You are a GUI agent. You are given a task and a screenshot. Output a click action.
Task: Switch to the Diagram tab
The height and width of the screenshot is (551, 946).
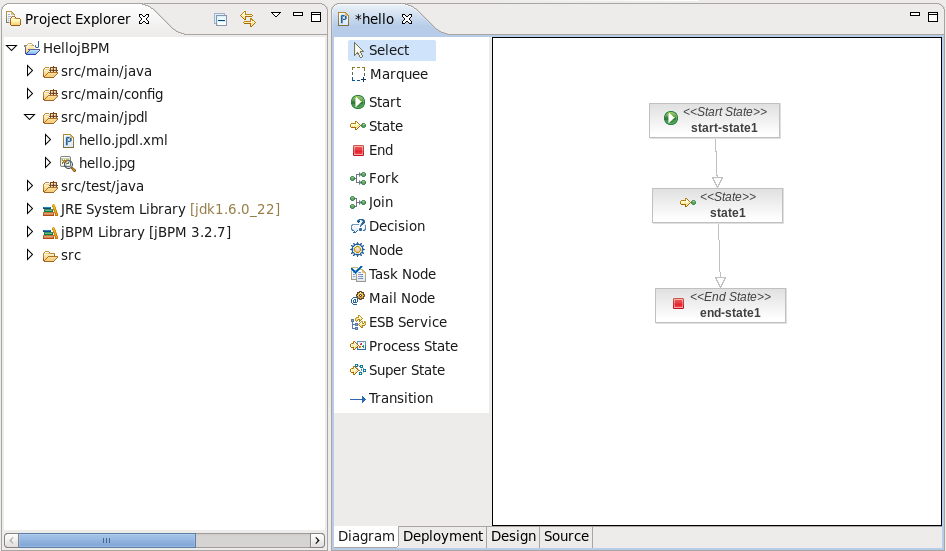click(366, 536)
